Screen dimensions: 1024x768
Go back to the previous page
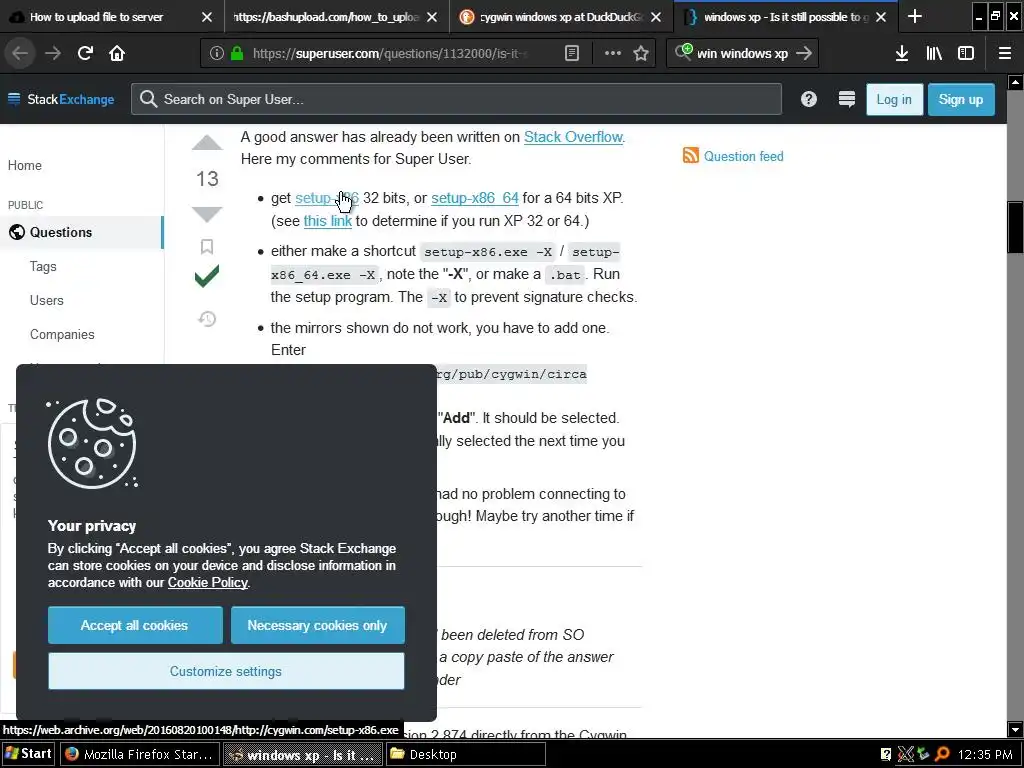point(20,54)
